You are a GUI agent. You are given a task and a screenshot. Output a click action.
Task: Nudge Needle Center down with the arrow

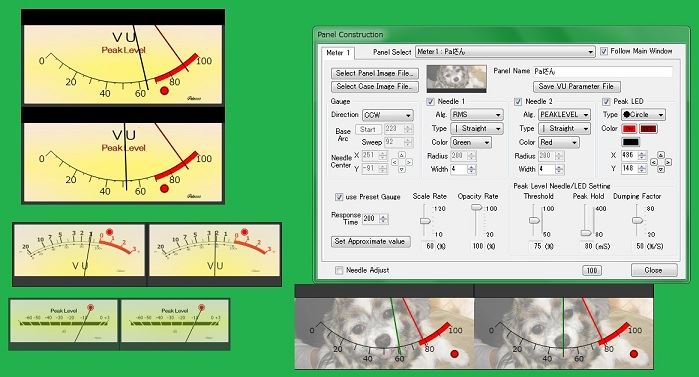tap(402, 169)
